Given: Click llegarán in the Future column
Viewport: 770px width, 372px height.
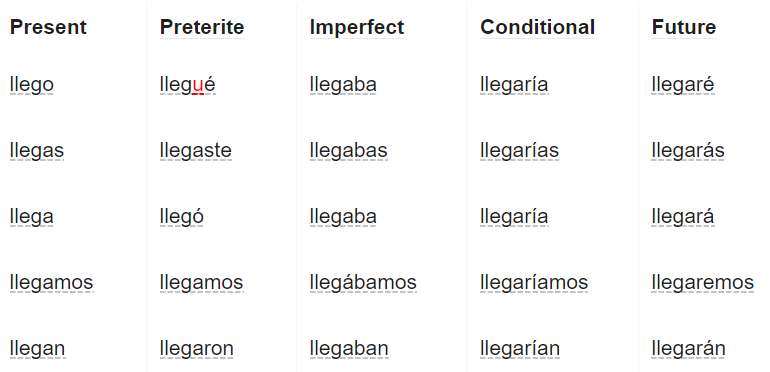Looking at the screenshot, I should point(688,349).
